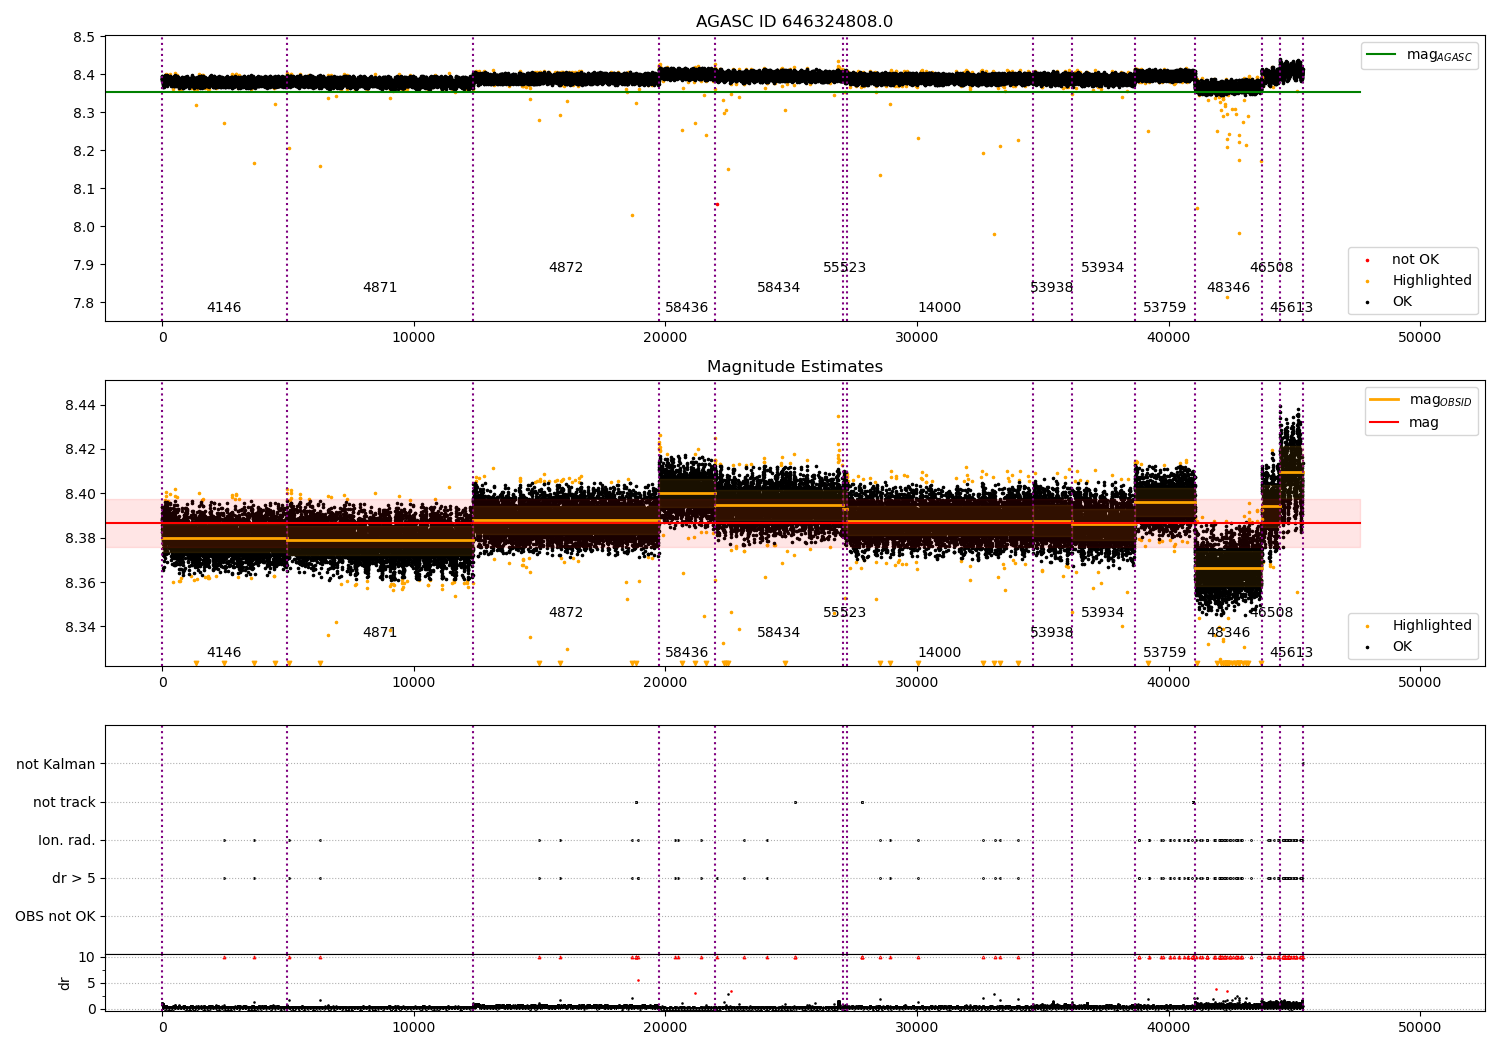Click OBSID label 45613 in the top panel

coord(1292,308)
